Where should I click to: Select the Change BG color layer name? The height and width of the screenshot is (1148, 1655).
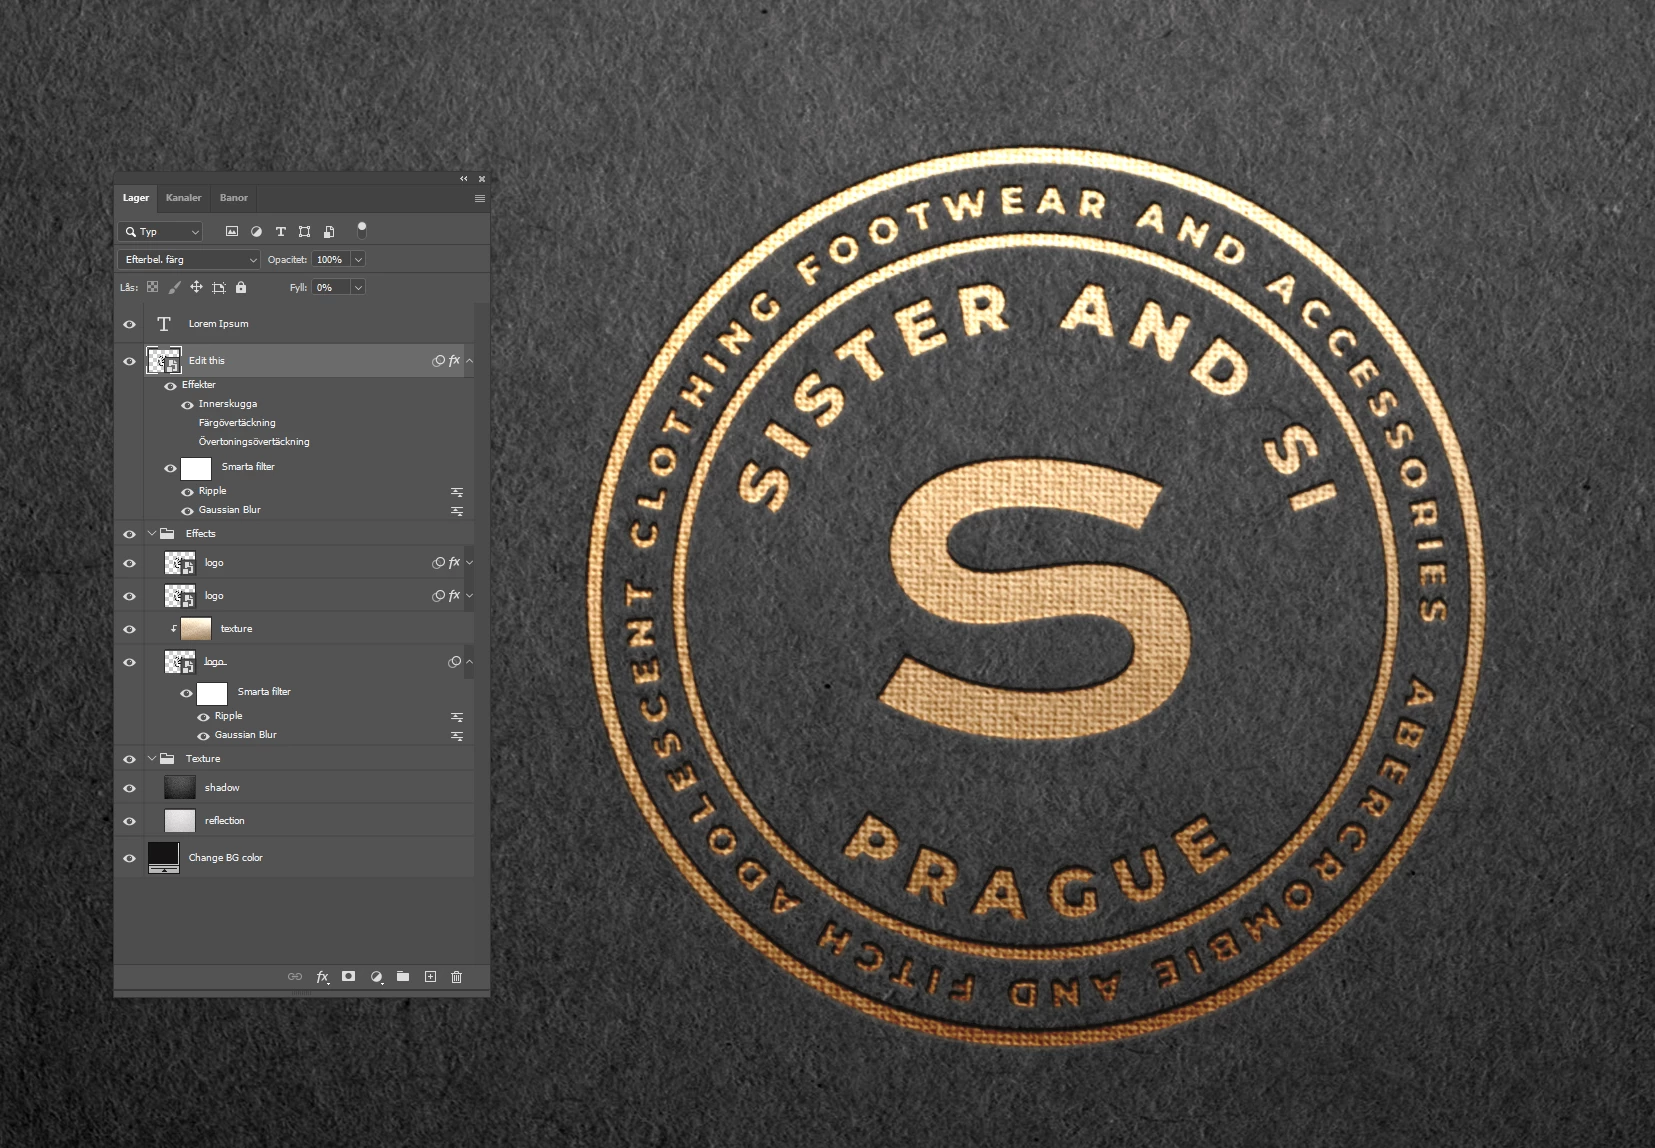tap(226, 858)
